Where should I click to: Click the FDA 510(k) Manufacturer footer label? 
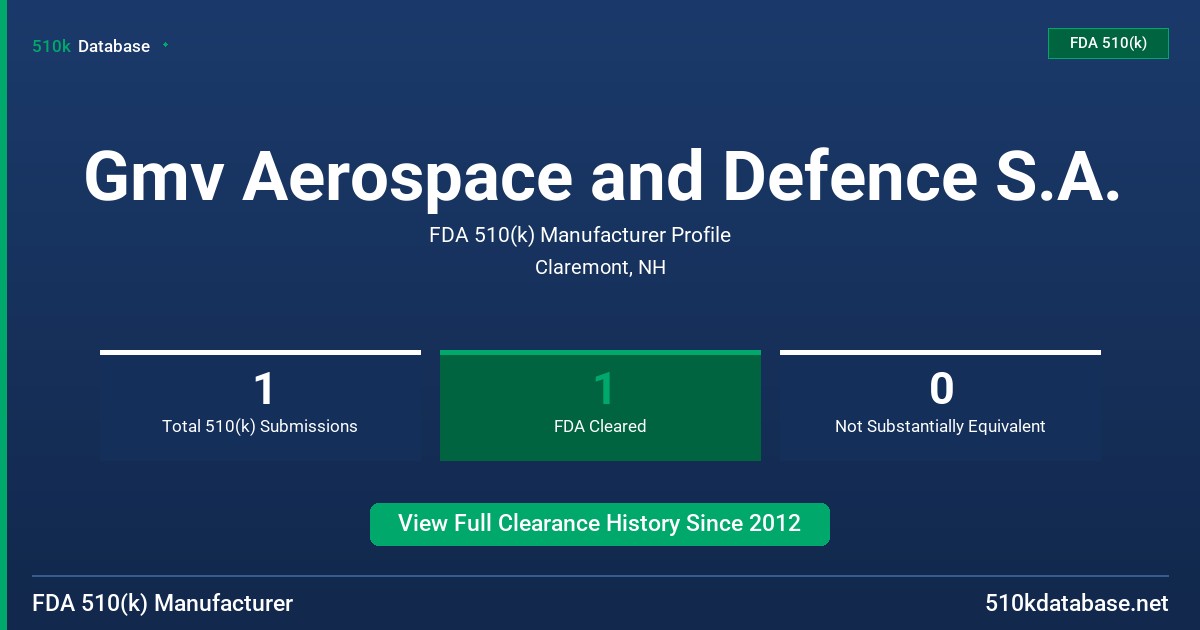click(x=163, y=604)
